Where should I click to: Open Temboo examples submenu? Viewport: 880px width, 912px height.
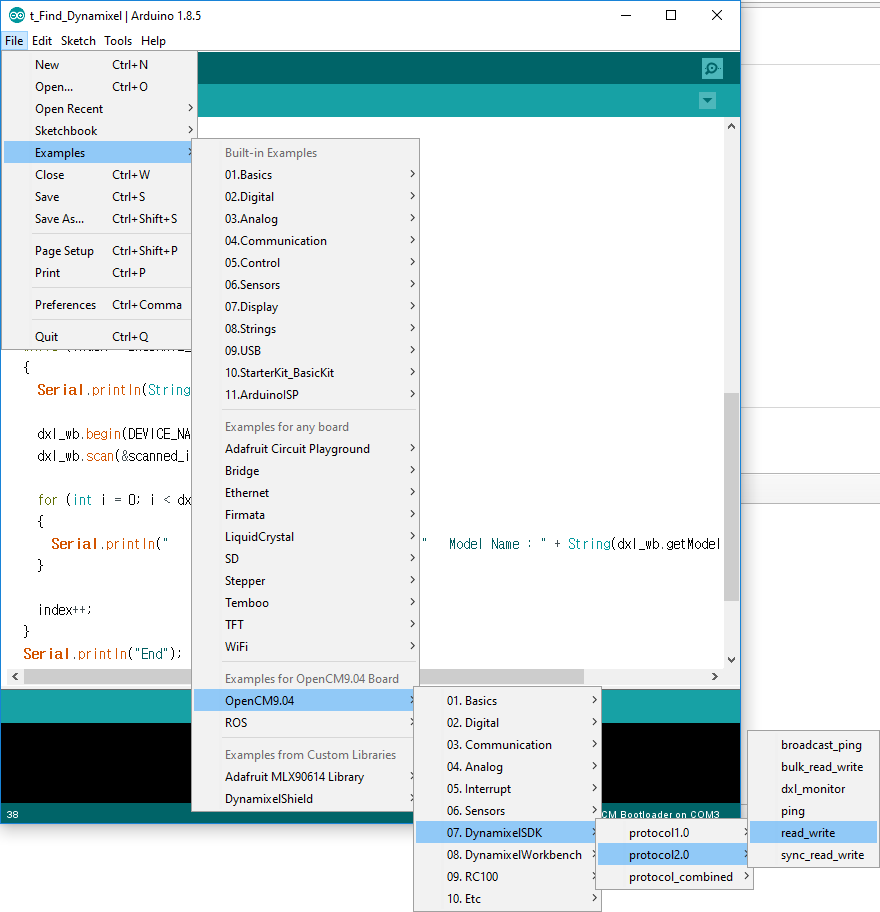[305, 603]
